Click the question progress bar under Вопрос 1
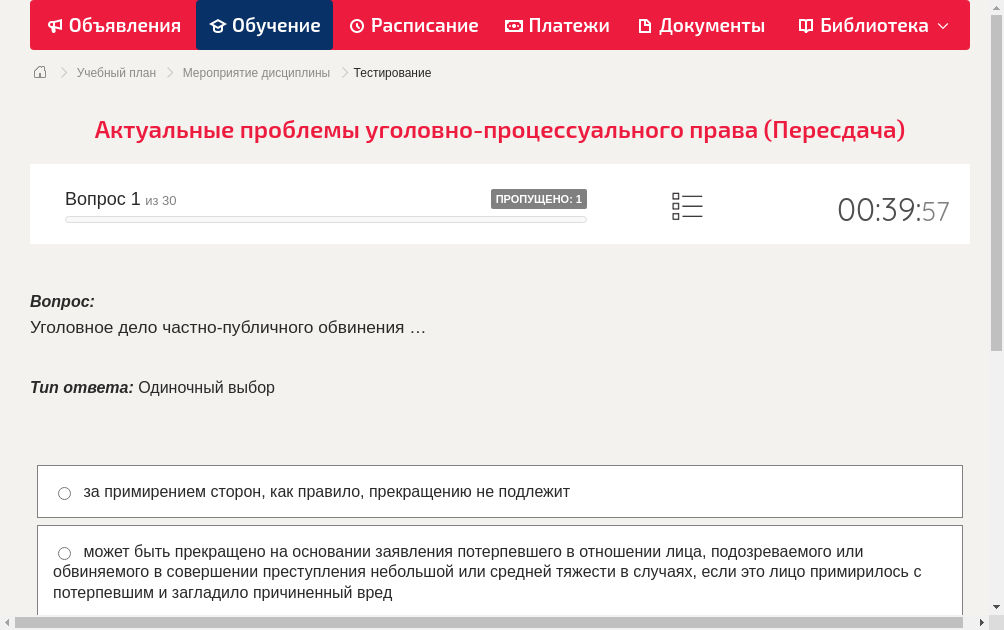This screenshot has width=1004, height=630. click(325, 218)
